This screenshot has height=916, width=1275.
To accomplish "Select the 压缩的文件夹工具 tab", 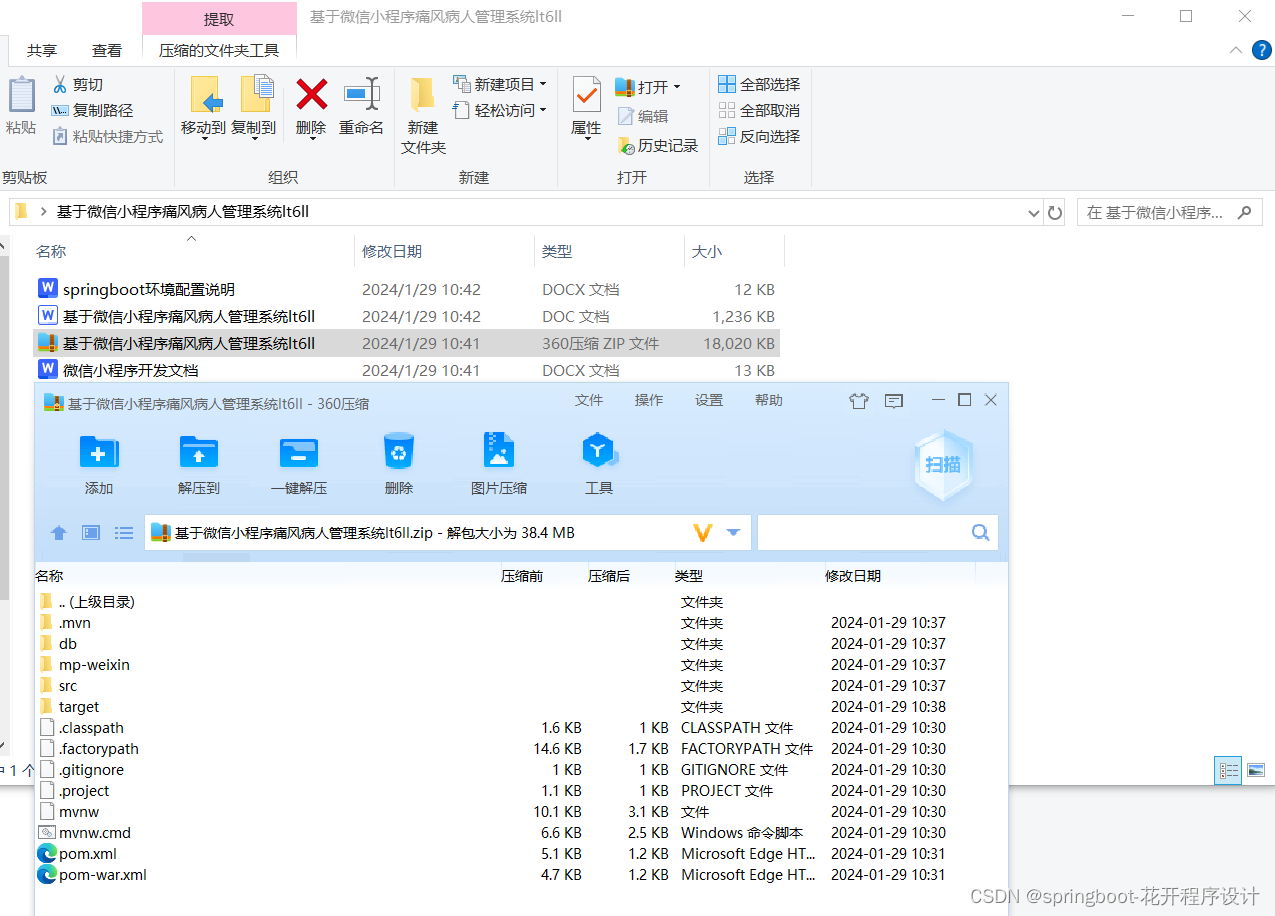I will click(219, 50).
